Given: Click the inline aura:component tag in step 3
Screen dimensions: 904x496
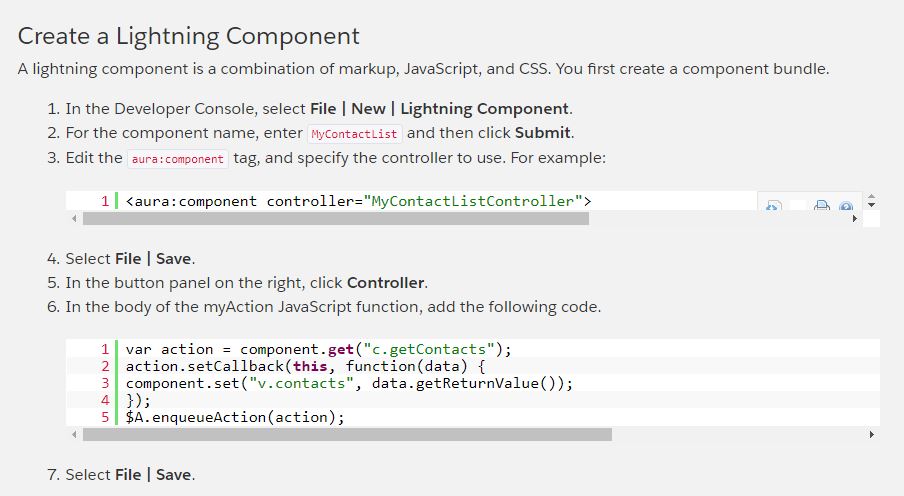Looking at the screenshot, I should click(178, 159).
